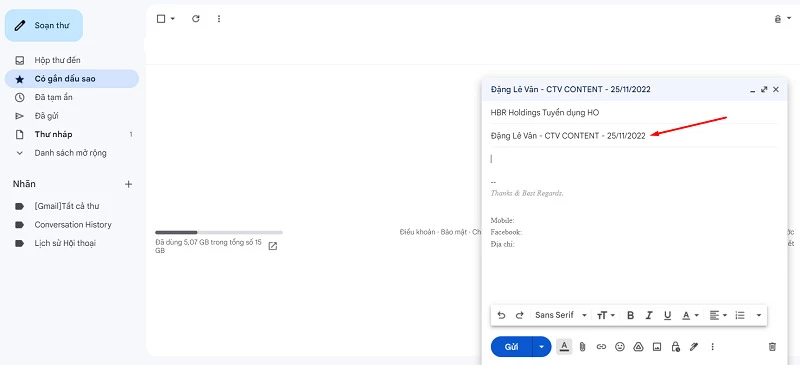Open storage management external link icon
Image resolution: width=800 pixels, height=365 pixels.
point(273,247)
